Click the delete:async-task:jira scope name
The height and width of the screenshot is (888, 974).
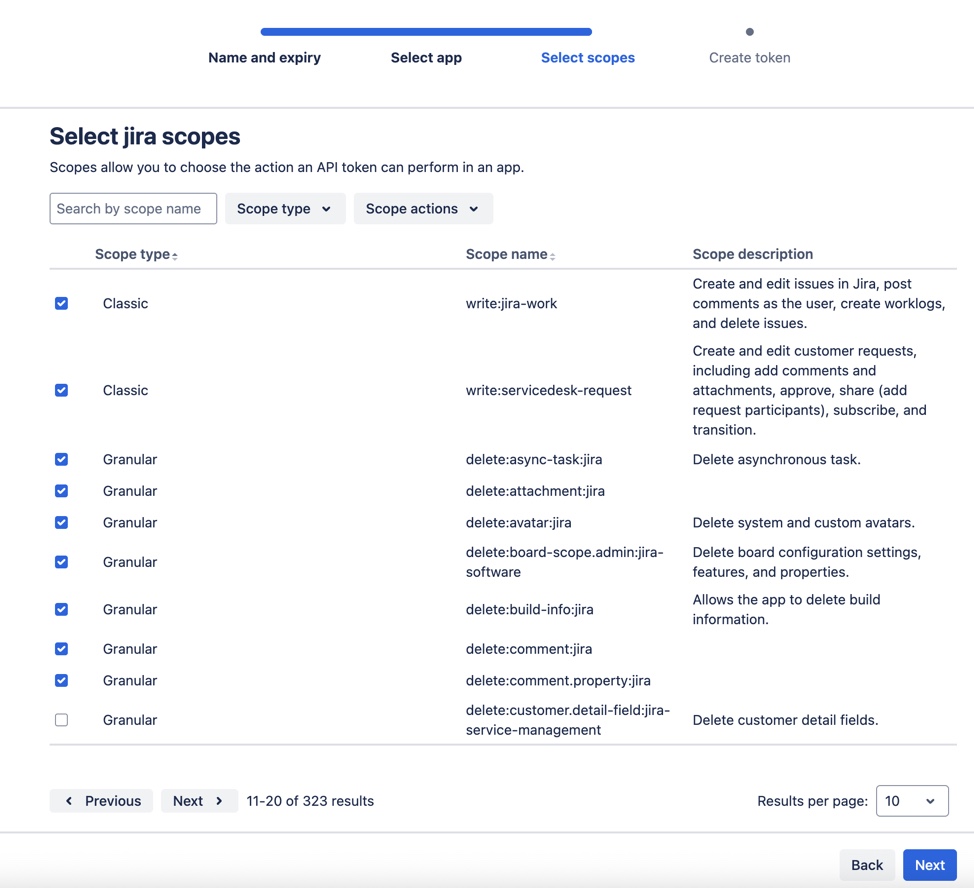534,460
